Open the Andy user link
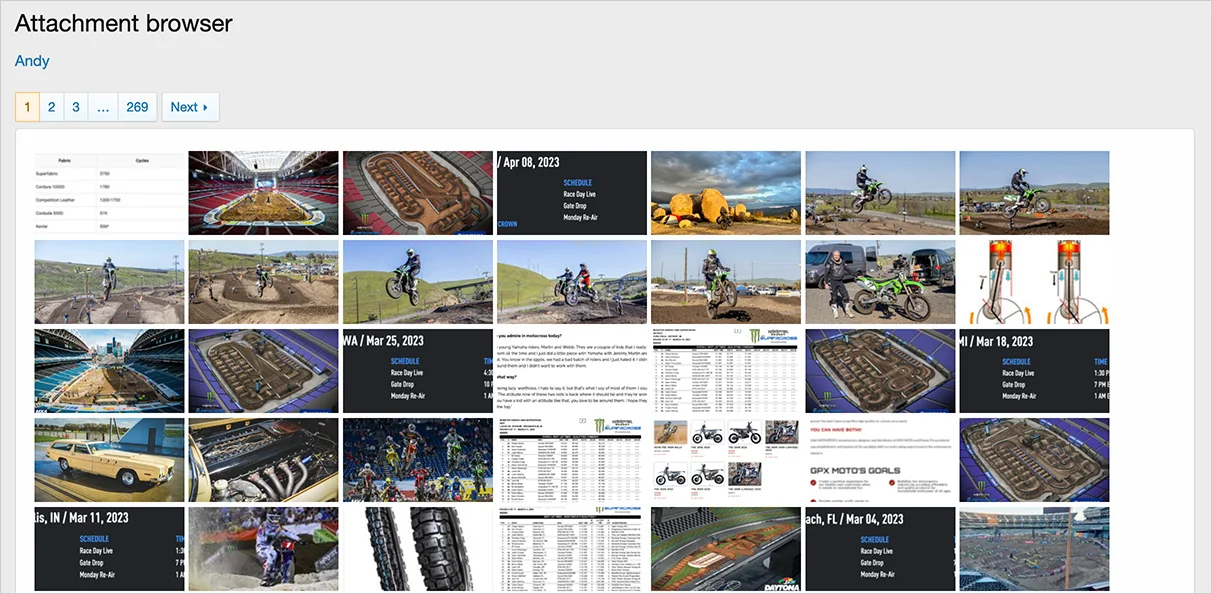 tap(32, 61)
